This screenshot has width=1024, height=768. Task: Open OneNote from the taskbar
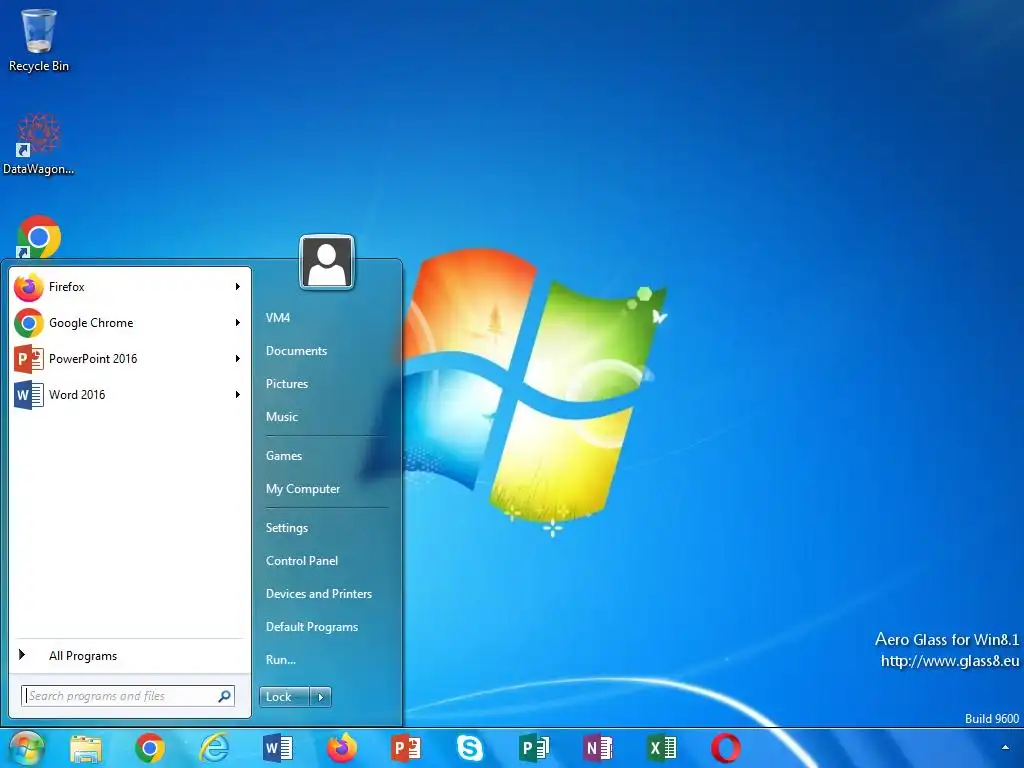(x=598, y=748)
